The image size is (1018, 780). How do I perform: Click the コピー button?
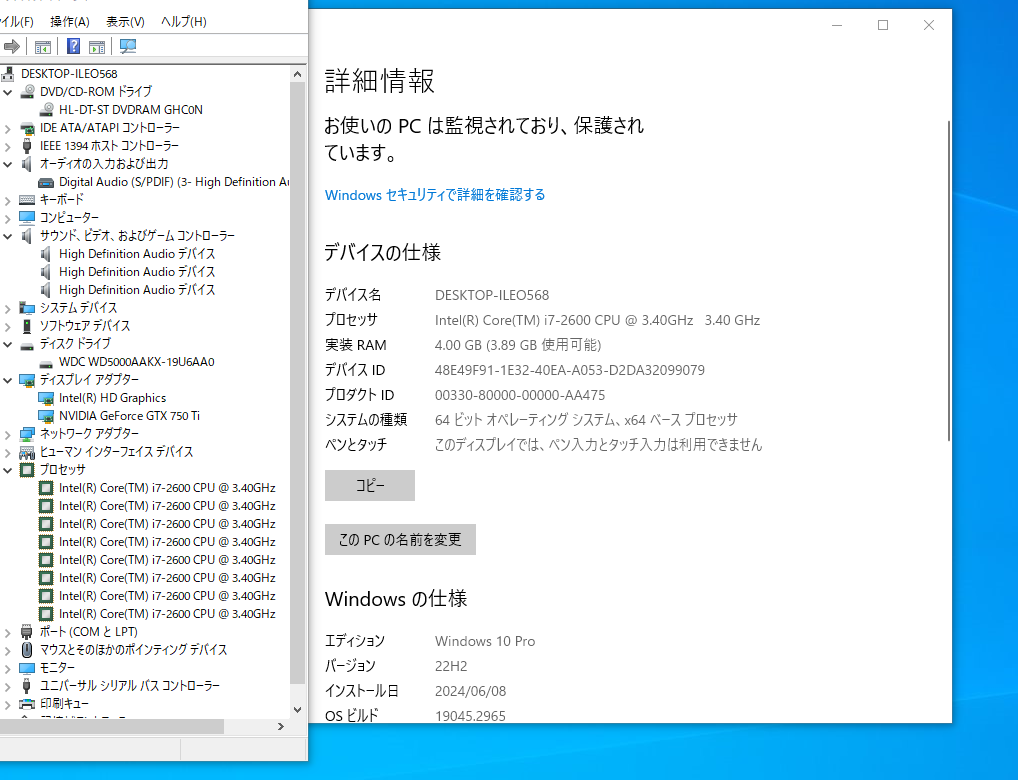tap(369, 485)
